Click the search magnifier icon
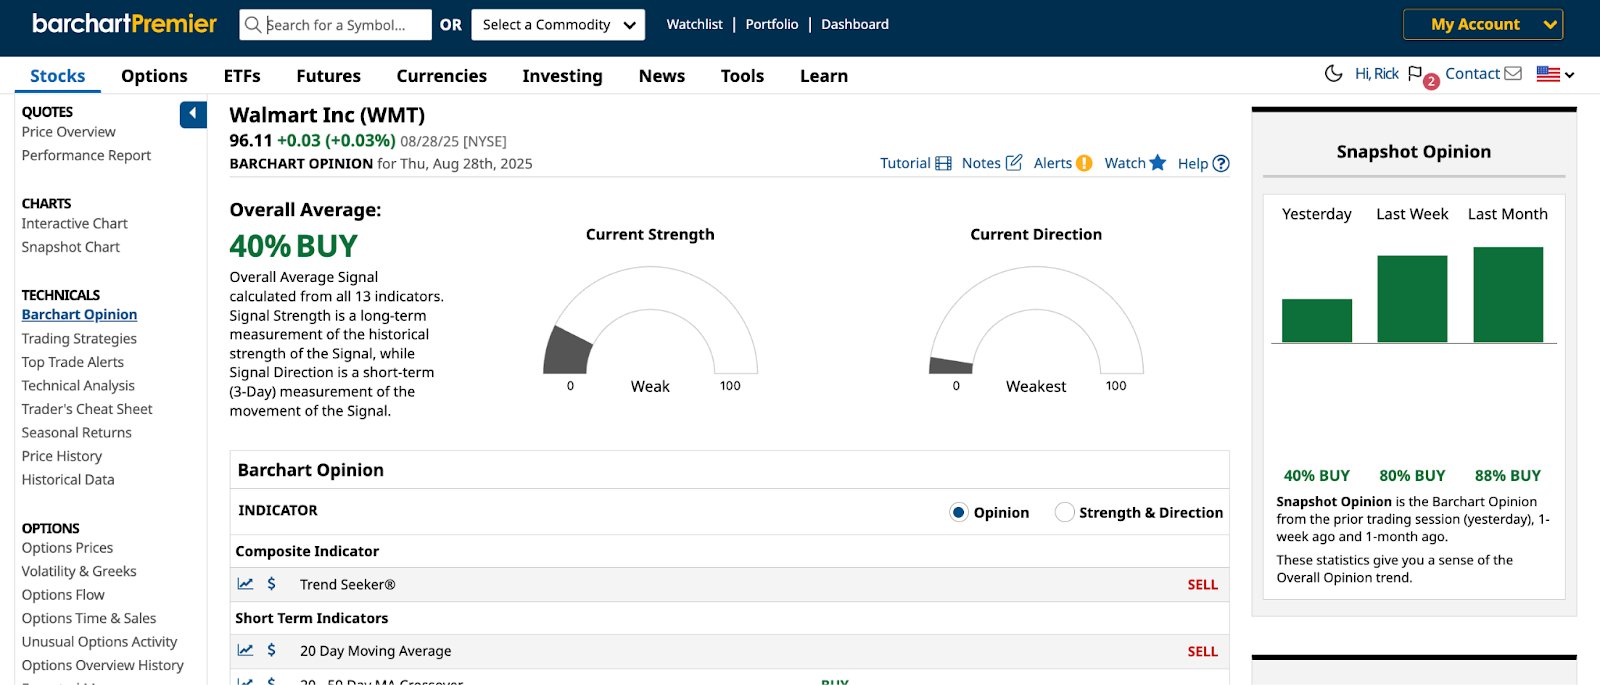Viewport: 1600px width, 685px height. (253, 25)
